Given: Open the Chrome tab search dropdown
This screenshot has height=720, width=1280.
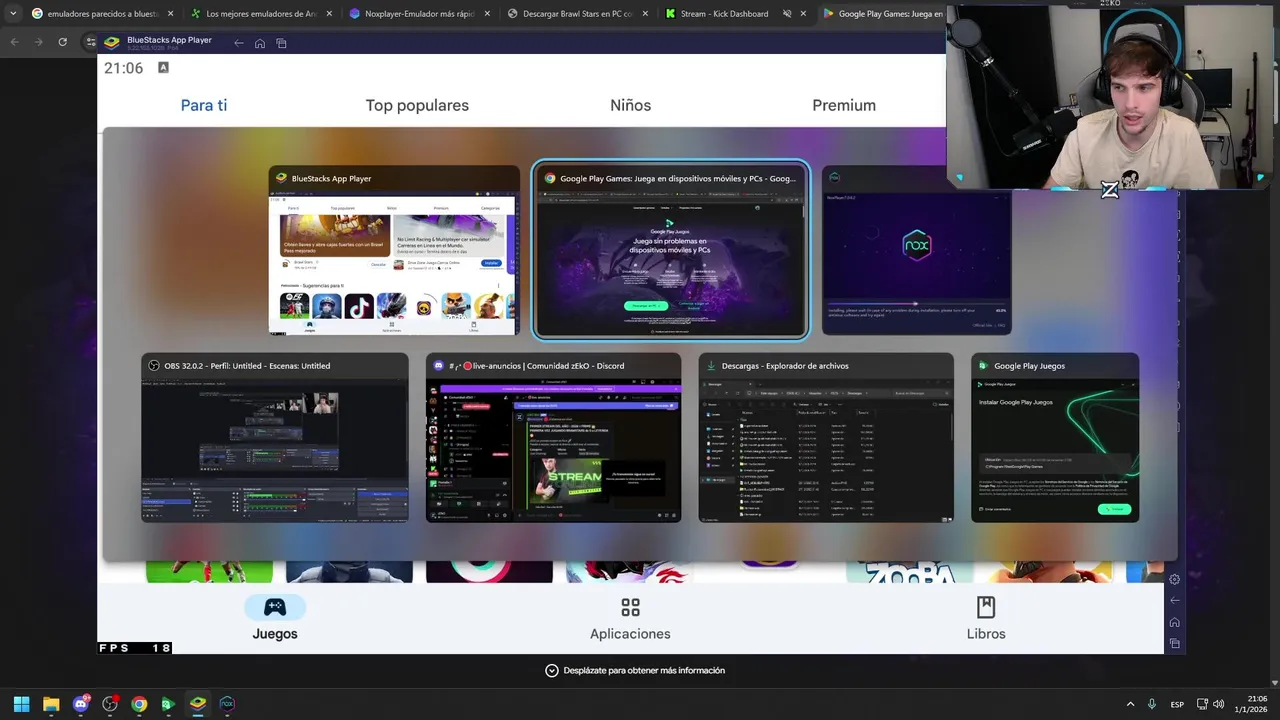Looking at the screenshot, I should (12, 14).
